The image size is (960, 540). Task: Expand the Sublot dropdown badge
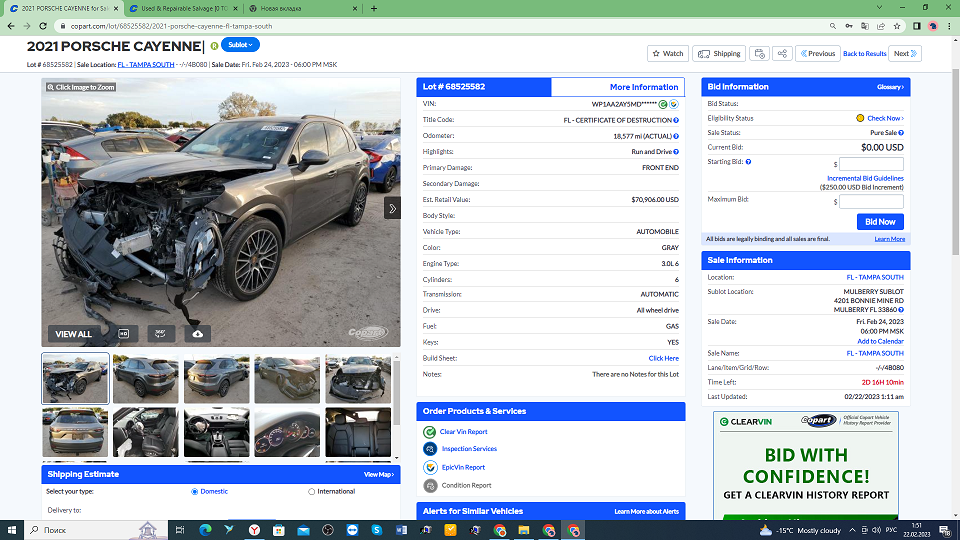click(x=240, y=45)
